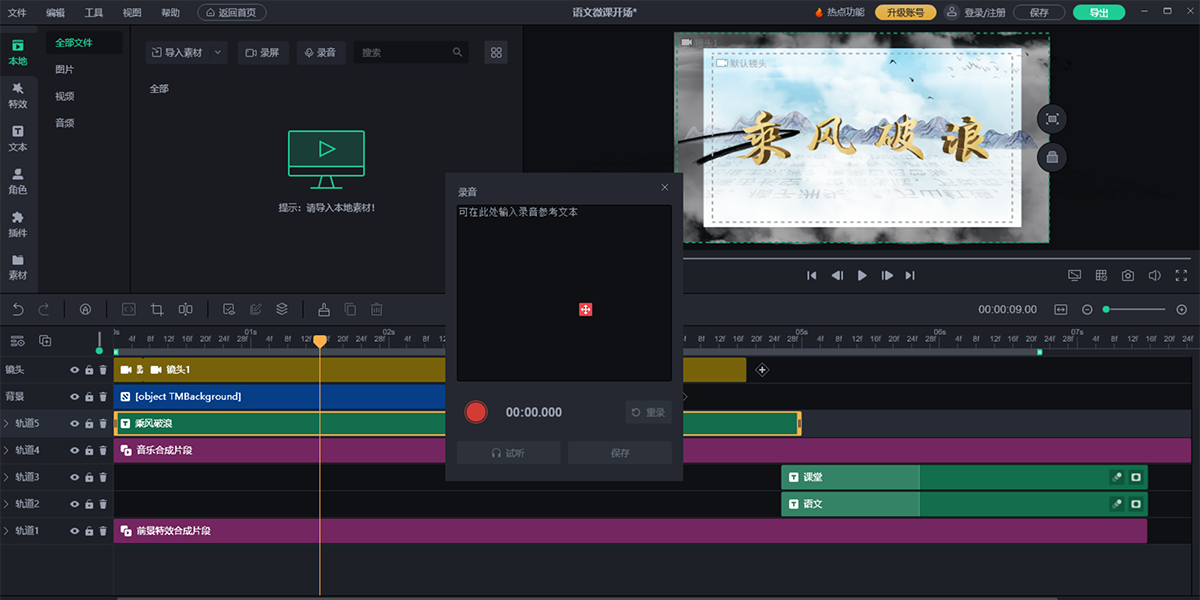Click the crop tool in timeline toolbar
The width and height of the screenshot is (1200, 600).
tap(157, 310)
